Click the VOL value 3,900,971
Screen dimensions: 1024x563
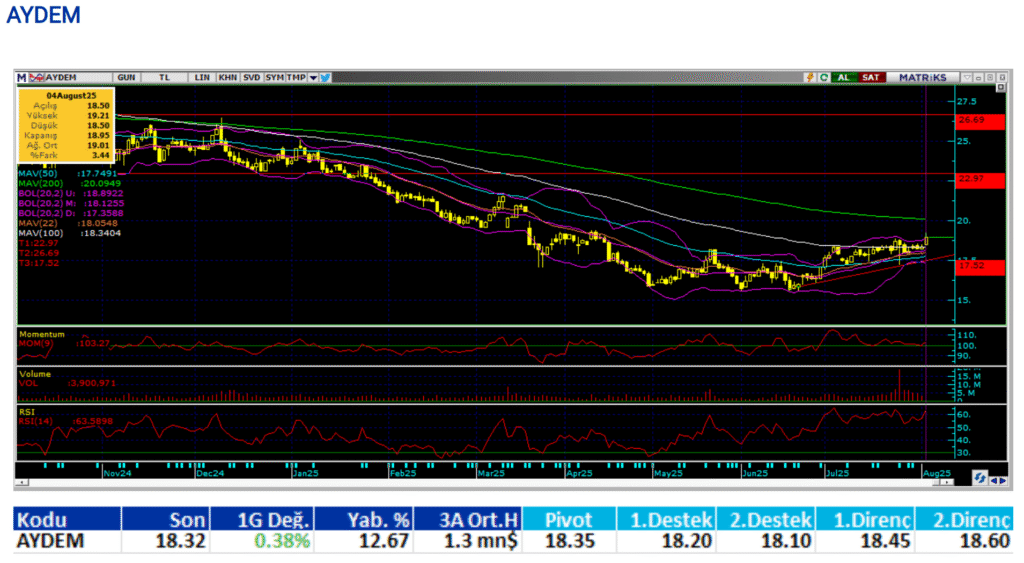click(x=92, y=383)
